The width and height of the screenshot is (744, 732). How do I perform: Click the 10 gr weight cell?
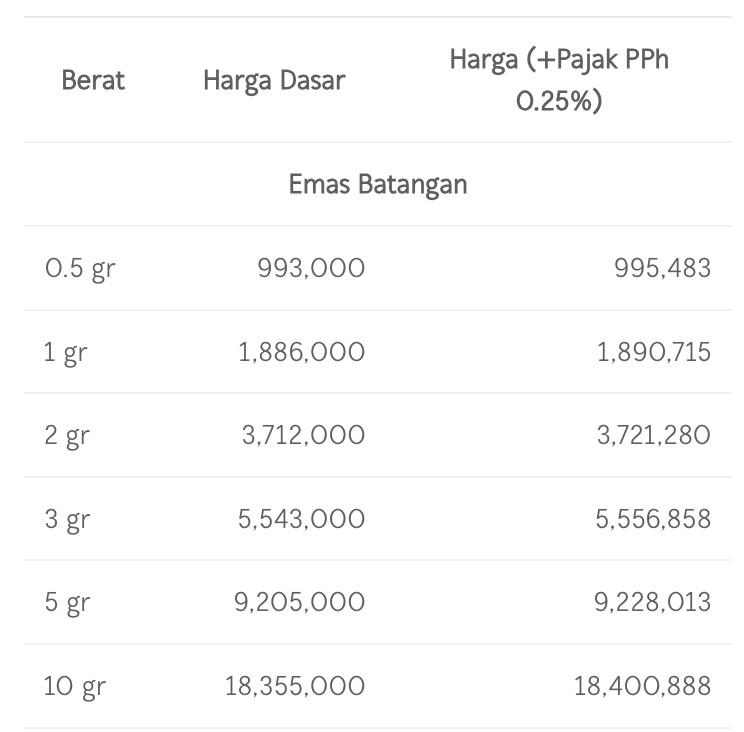74,687
